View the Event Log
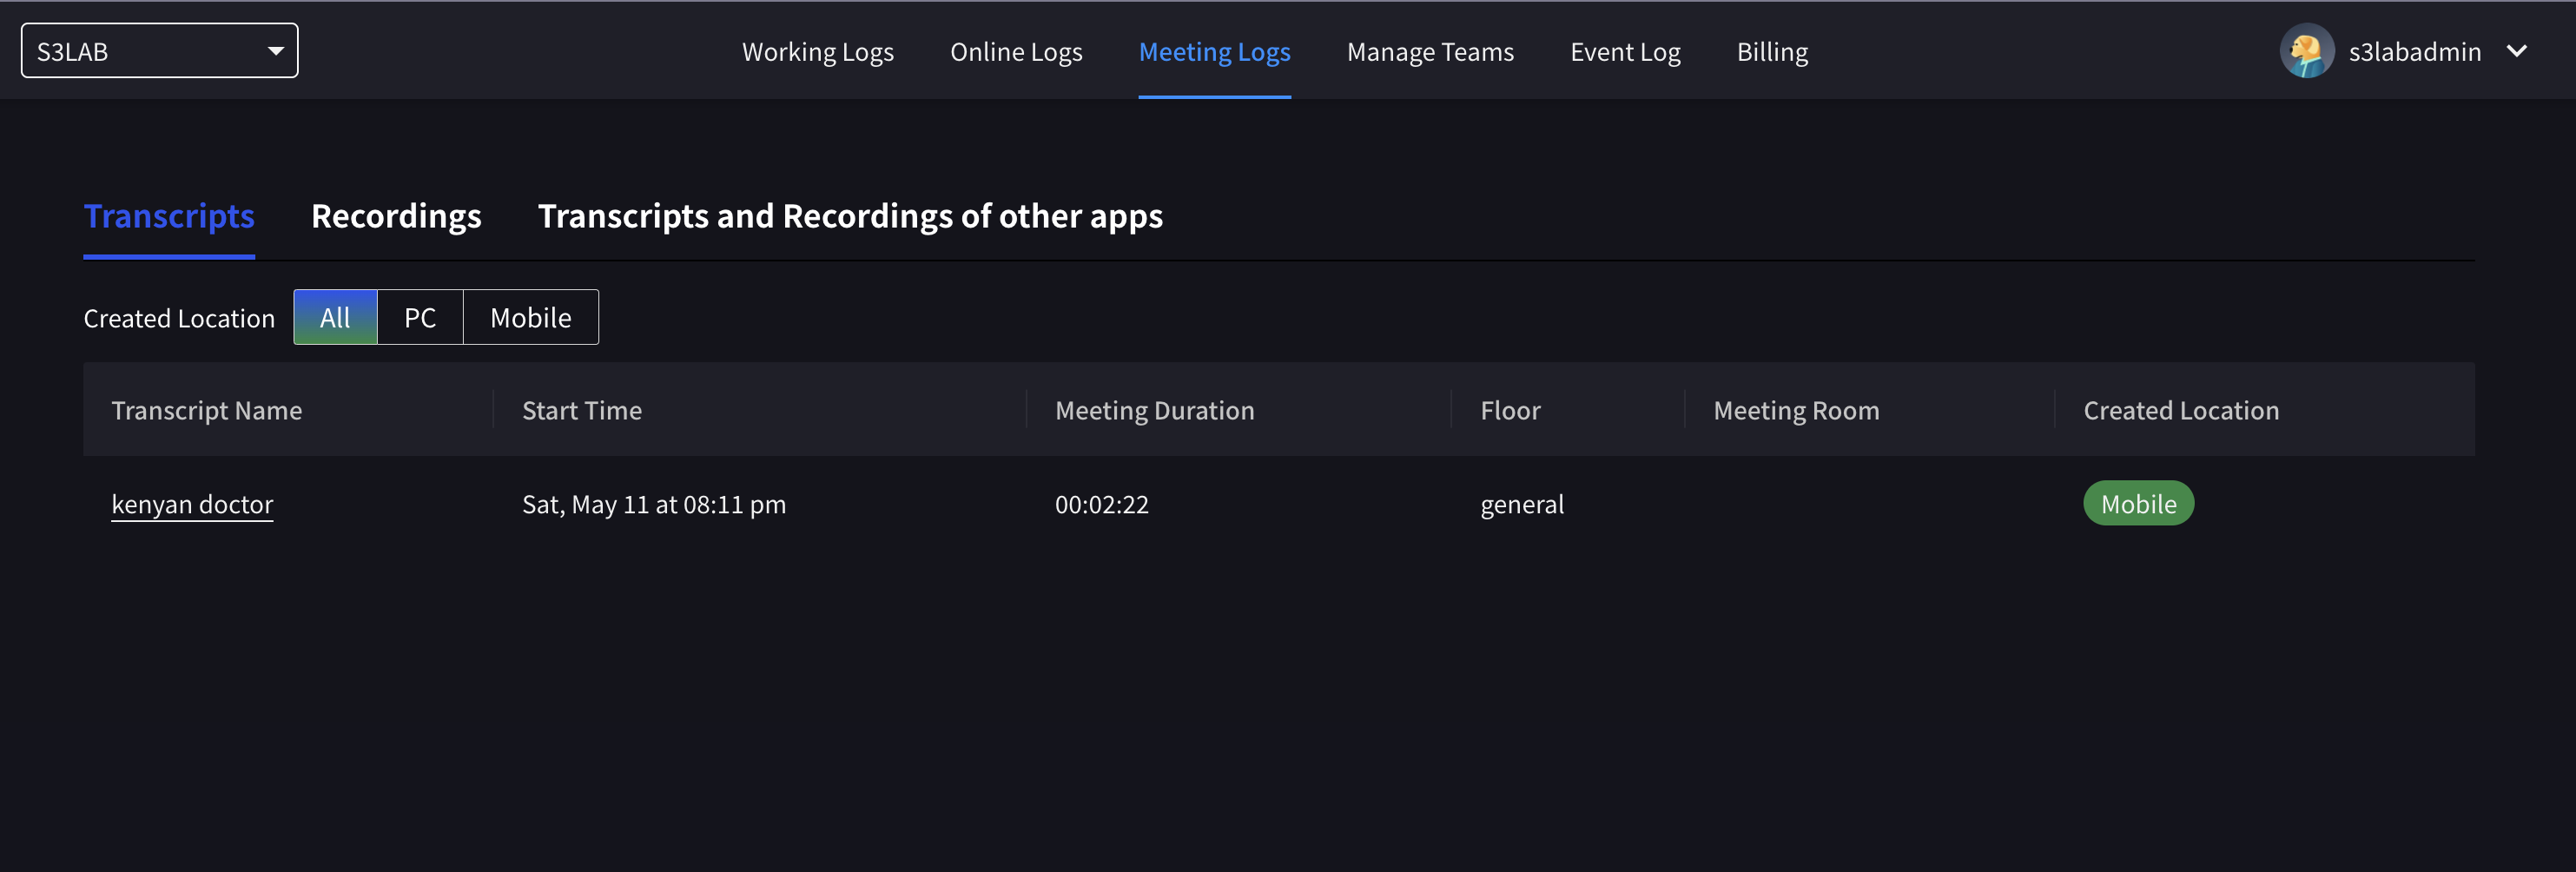 [1624, 52]
